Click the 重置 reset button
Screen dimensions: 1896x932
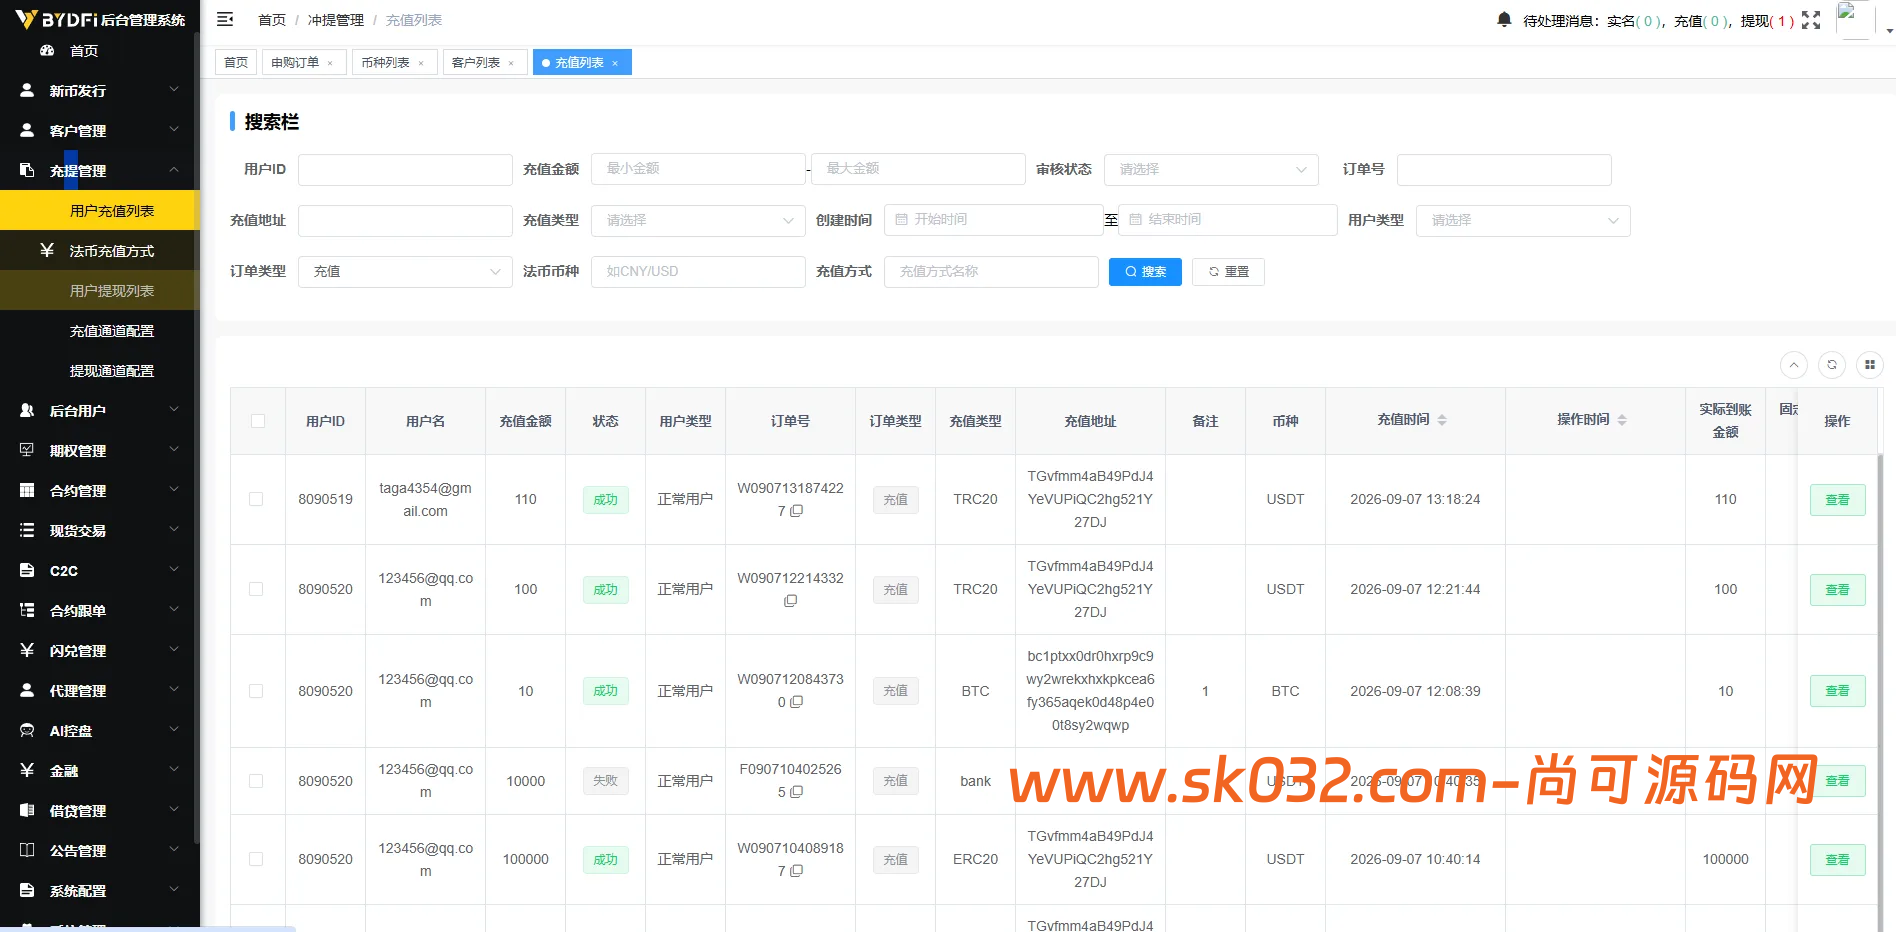point(1228,272)
